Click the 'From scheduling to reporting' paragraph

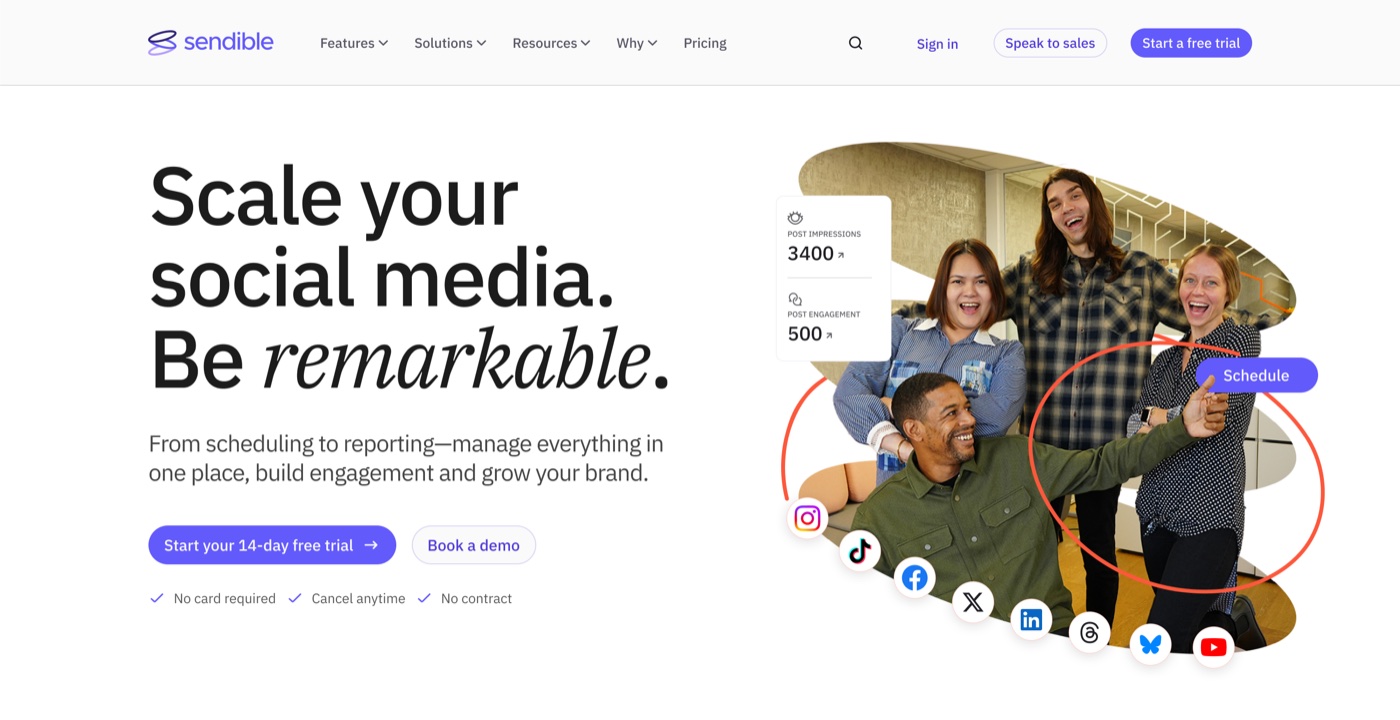[406, 458]
